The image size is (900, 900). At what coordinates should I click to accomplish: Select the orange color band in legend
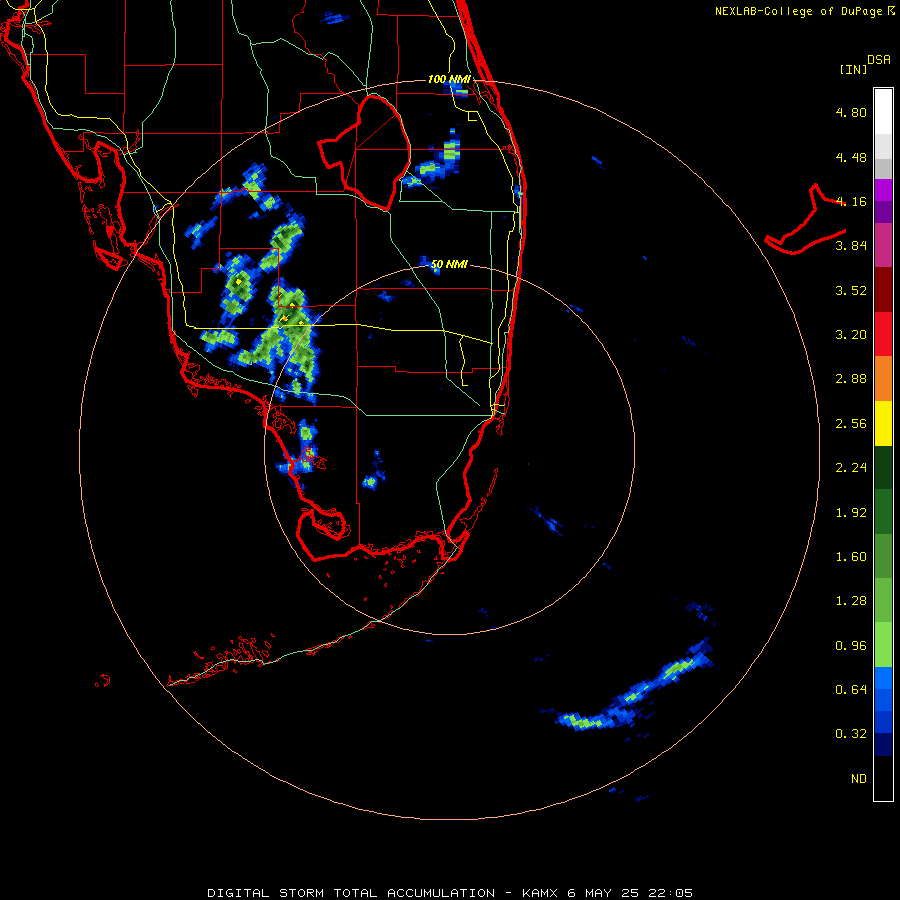coord(883,379)
